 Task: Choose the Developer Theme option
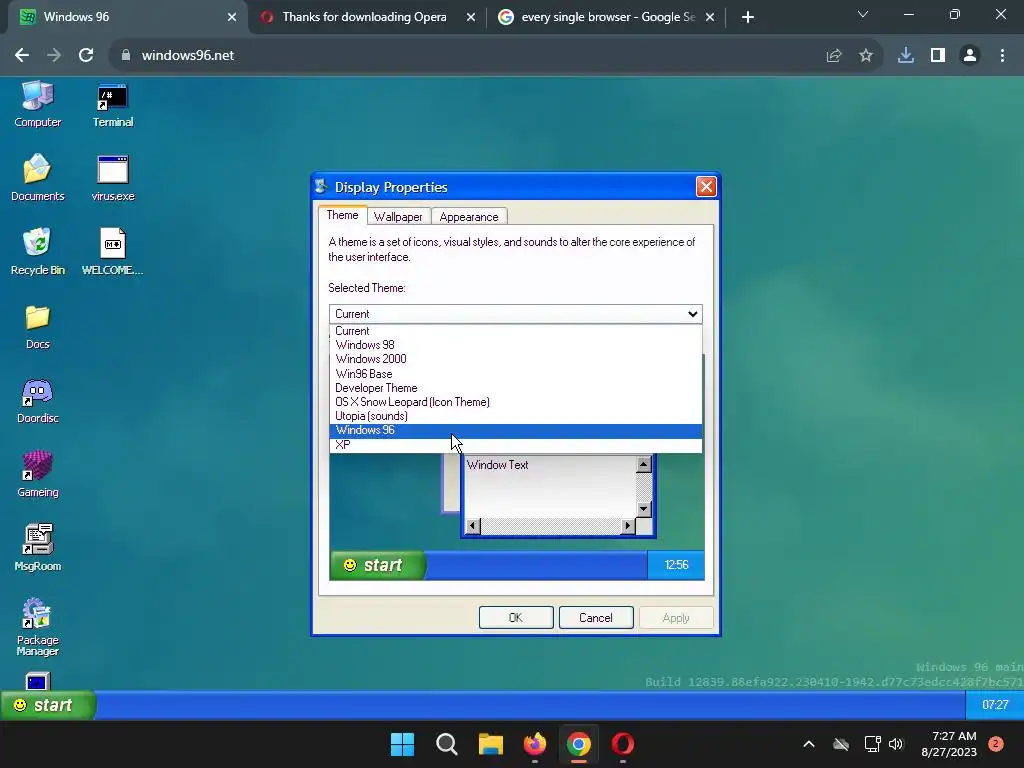pyautogui.click(x=516, y=388)
